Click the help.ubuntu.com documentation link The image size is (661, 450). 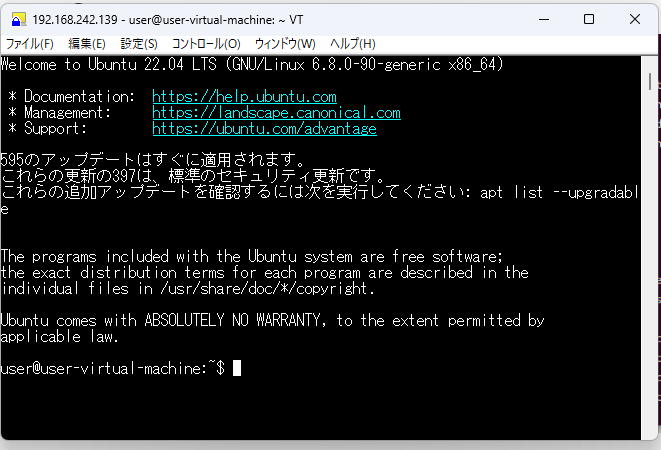tap(244, 97)
